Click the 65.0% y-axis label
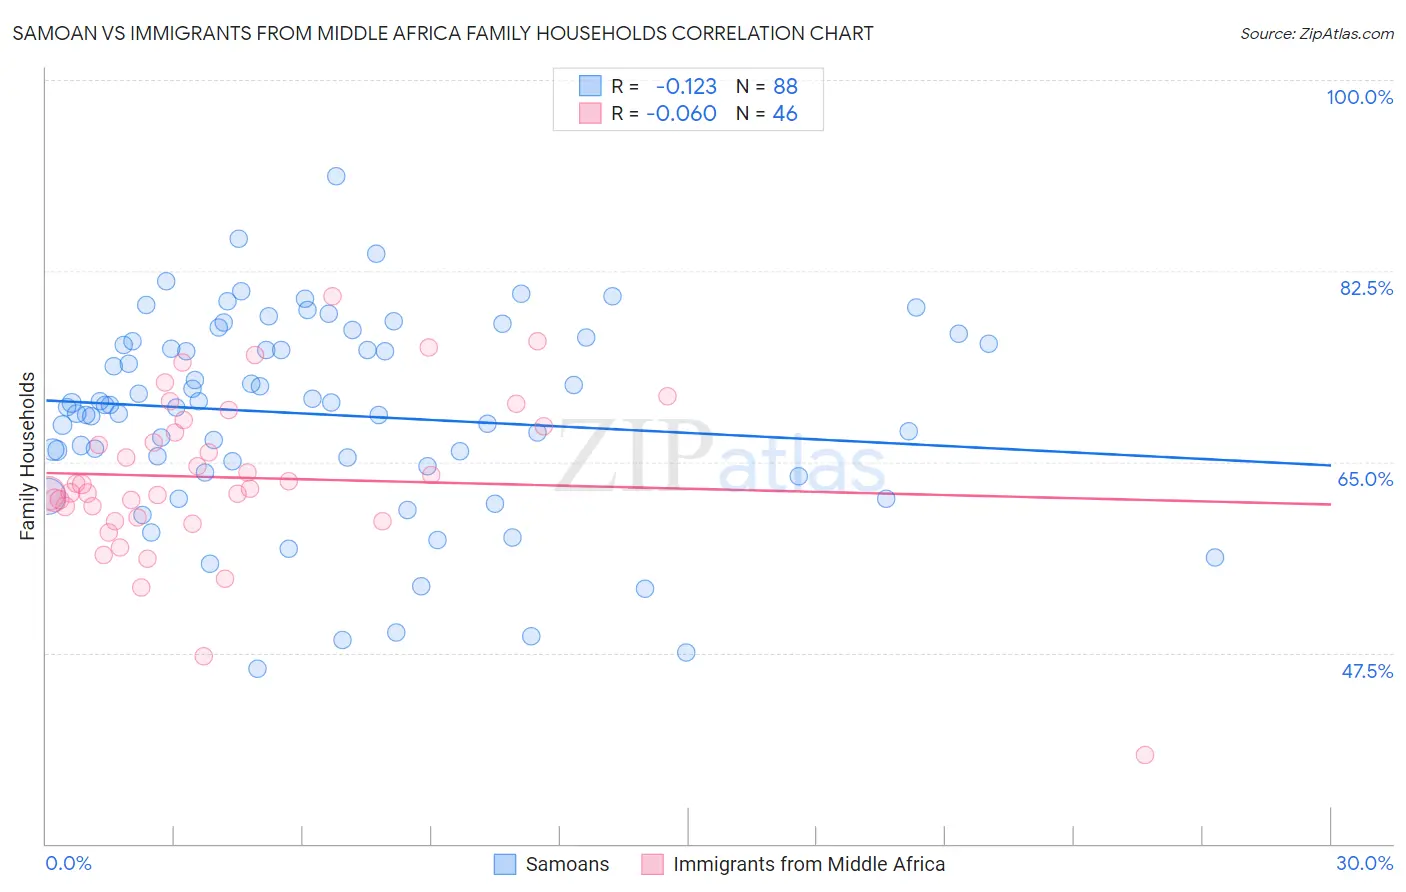 (1365, 479)
